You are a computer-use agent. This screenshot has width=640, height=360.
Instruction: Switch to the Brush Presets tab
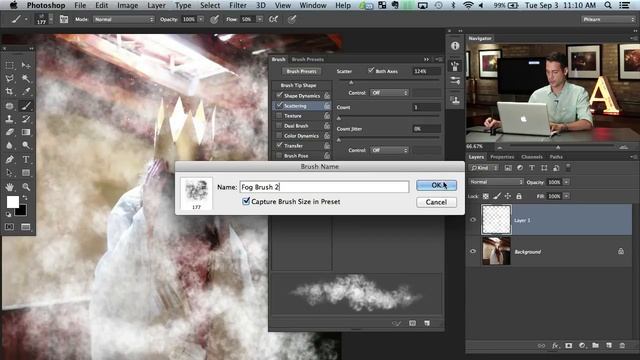click(x=307, y=59)
